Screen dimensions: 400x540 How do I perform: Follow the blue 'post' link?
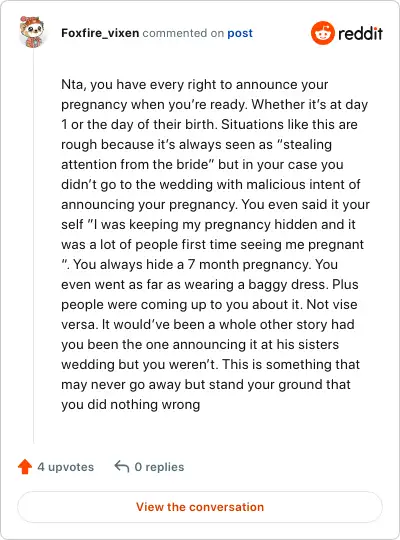[240, 33]
